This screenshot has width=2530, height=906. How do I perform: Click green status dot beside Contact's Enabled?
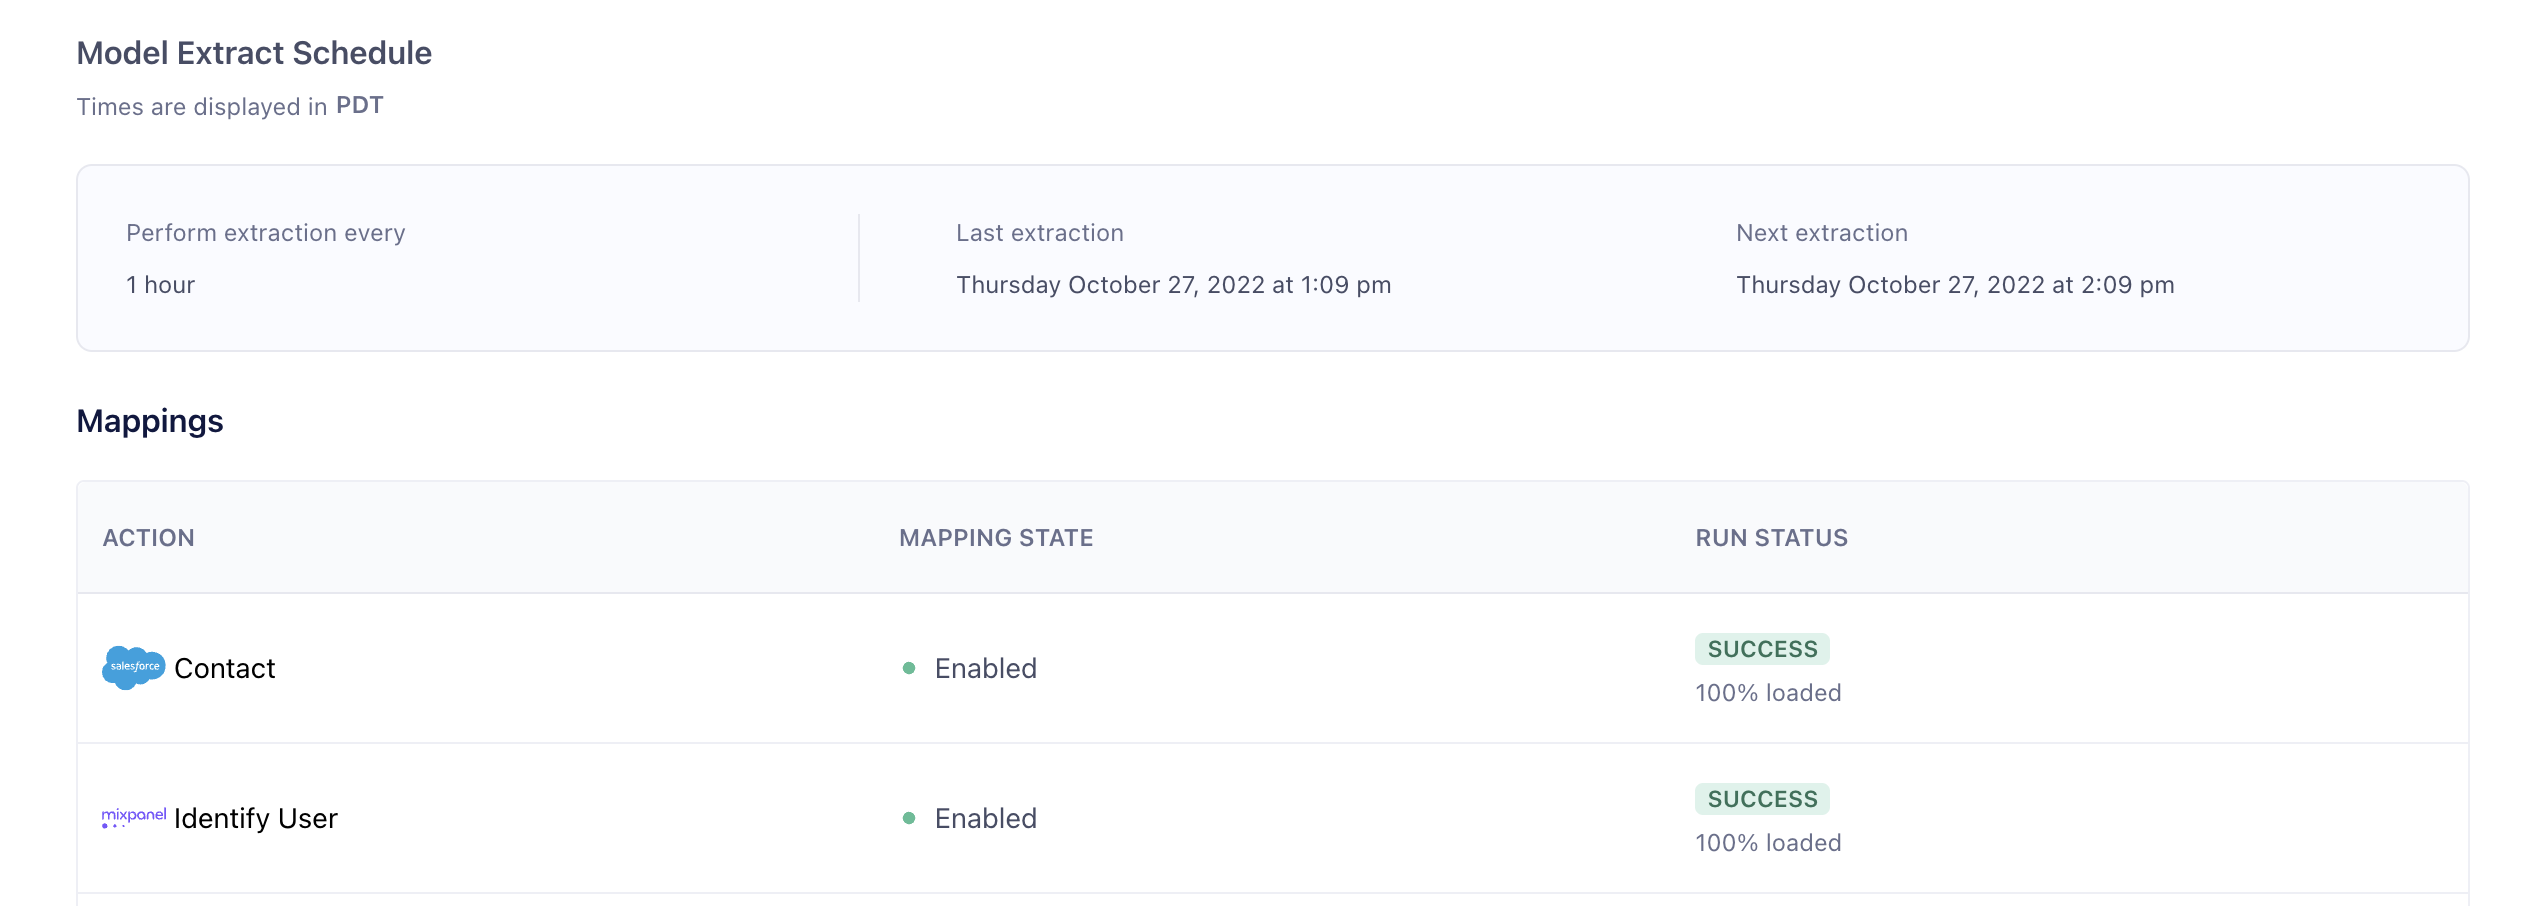pos(909,668)
